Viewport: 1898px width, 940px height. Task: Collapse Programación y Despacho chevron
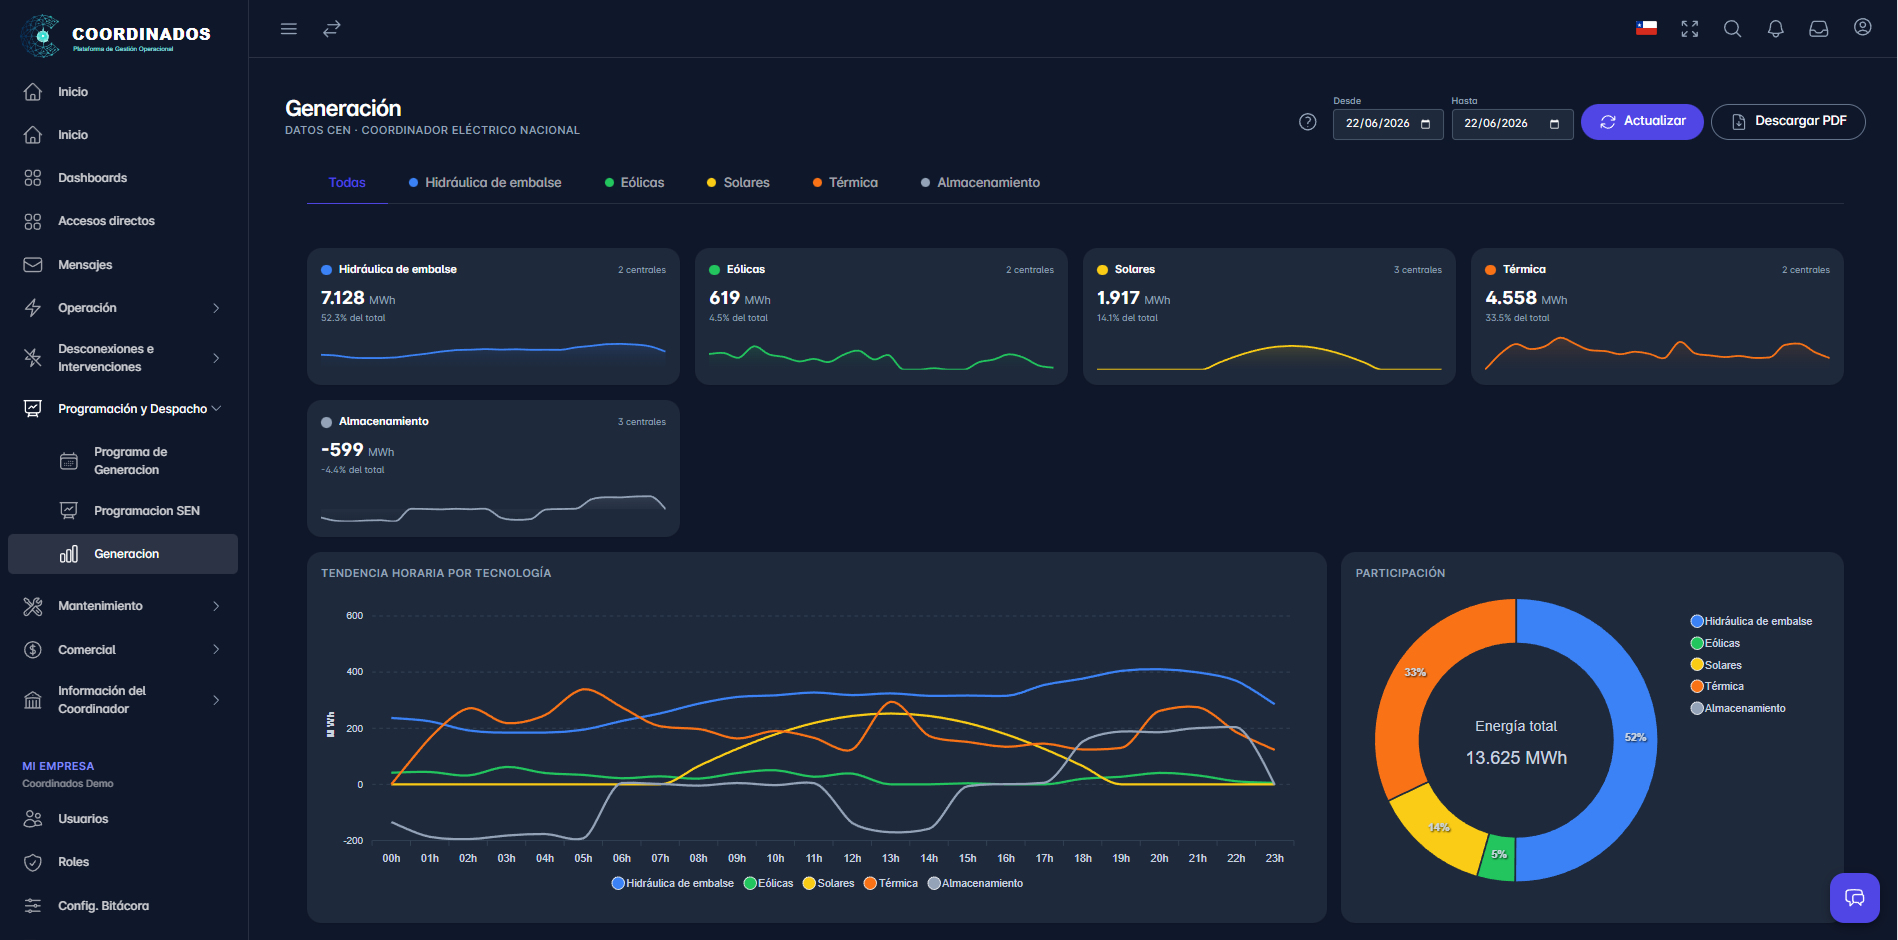(x=216, y=409)
